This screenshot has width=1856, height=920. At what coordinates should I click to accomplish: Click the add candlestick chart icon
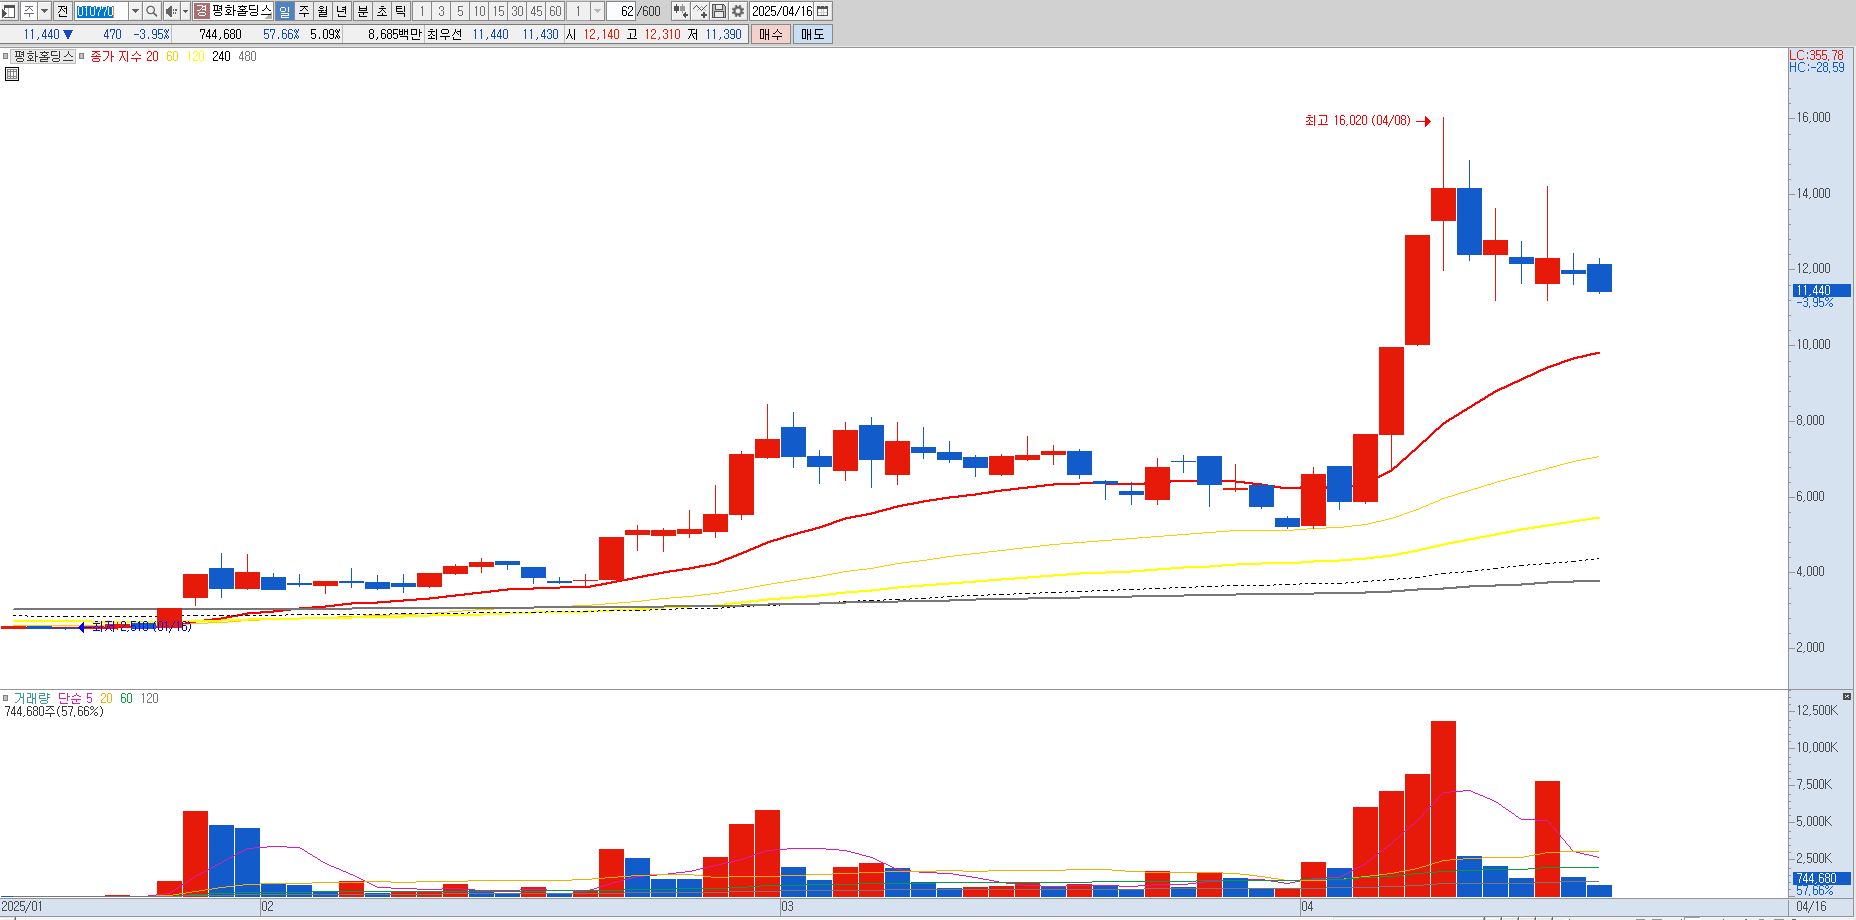click(681, 11)
